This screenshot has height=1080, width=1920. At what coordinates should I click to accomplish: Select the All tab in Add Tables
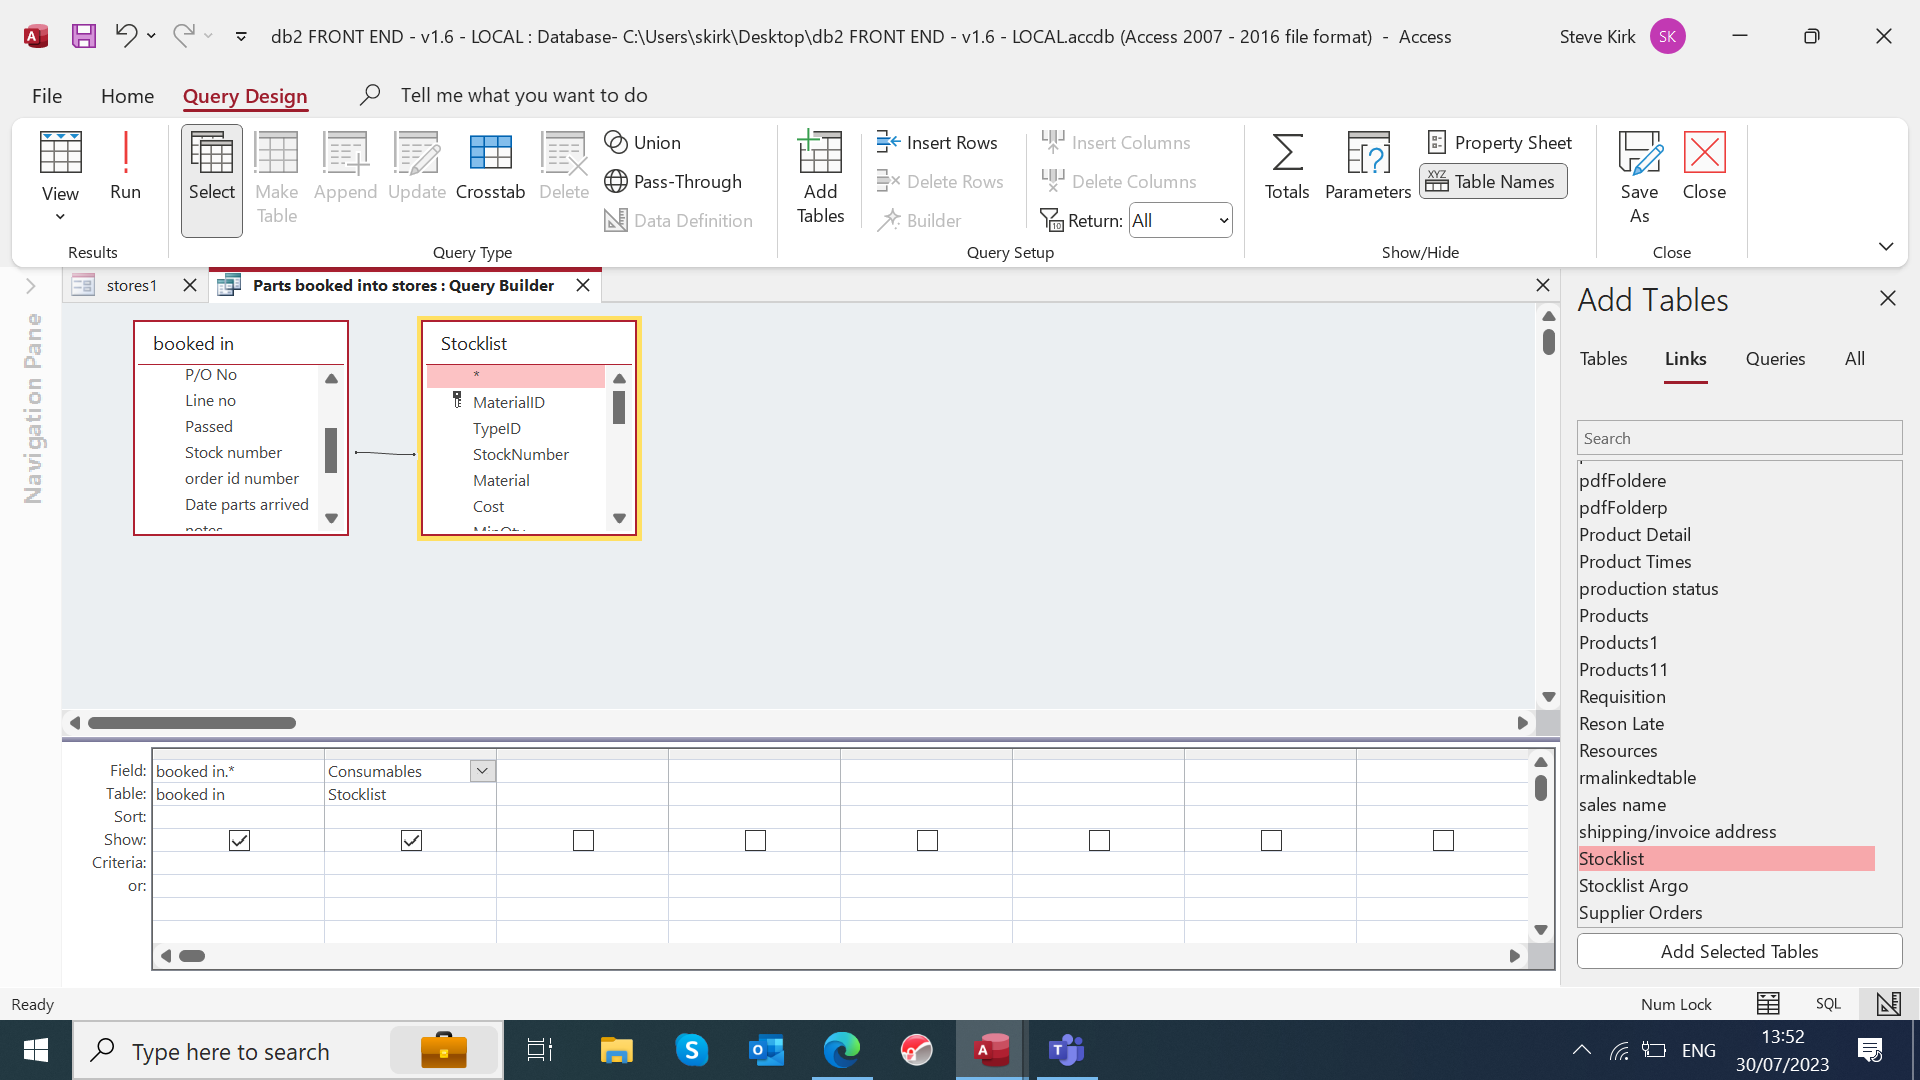click(1854, 358)
